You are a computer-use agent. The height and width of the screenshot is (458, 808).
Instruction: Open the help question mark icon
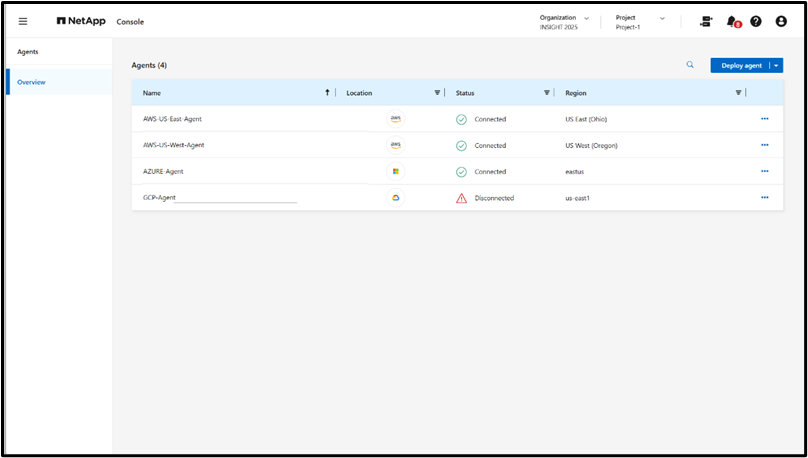(x=756, y=21)
